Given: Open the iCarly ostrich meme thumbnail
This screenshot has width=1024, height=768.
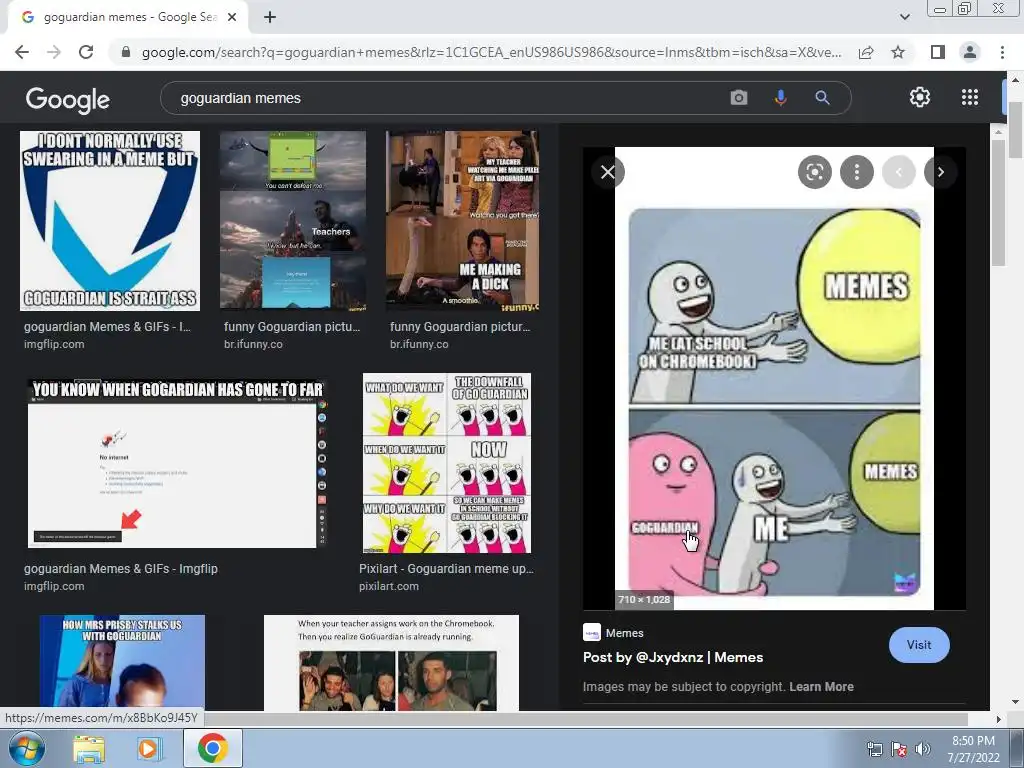Looking at the screenshot, I should coord(462,221).
